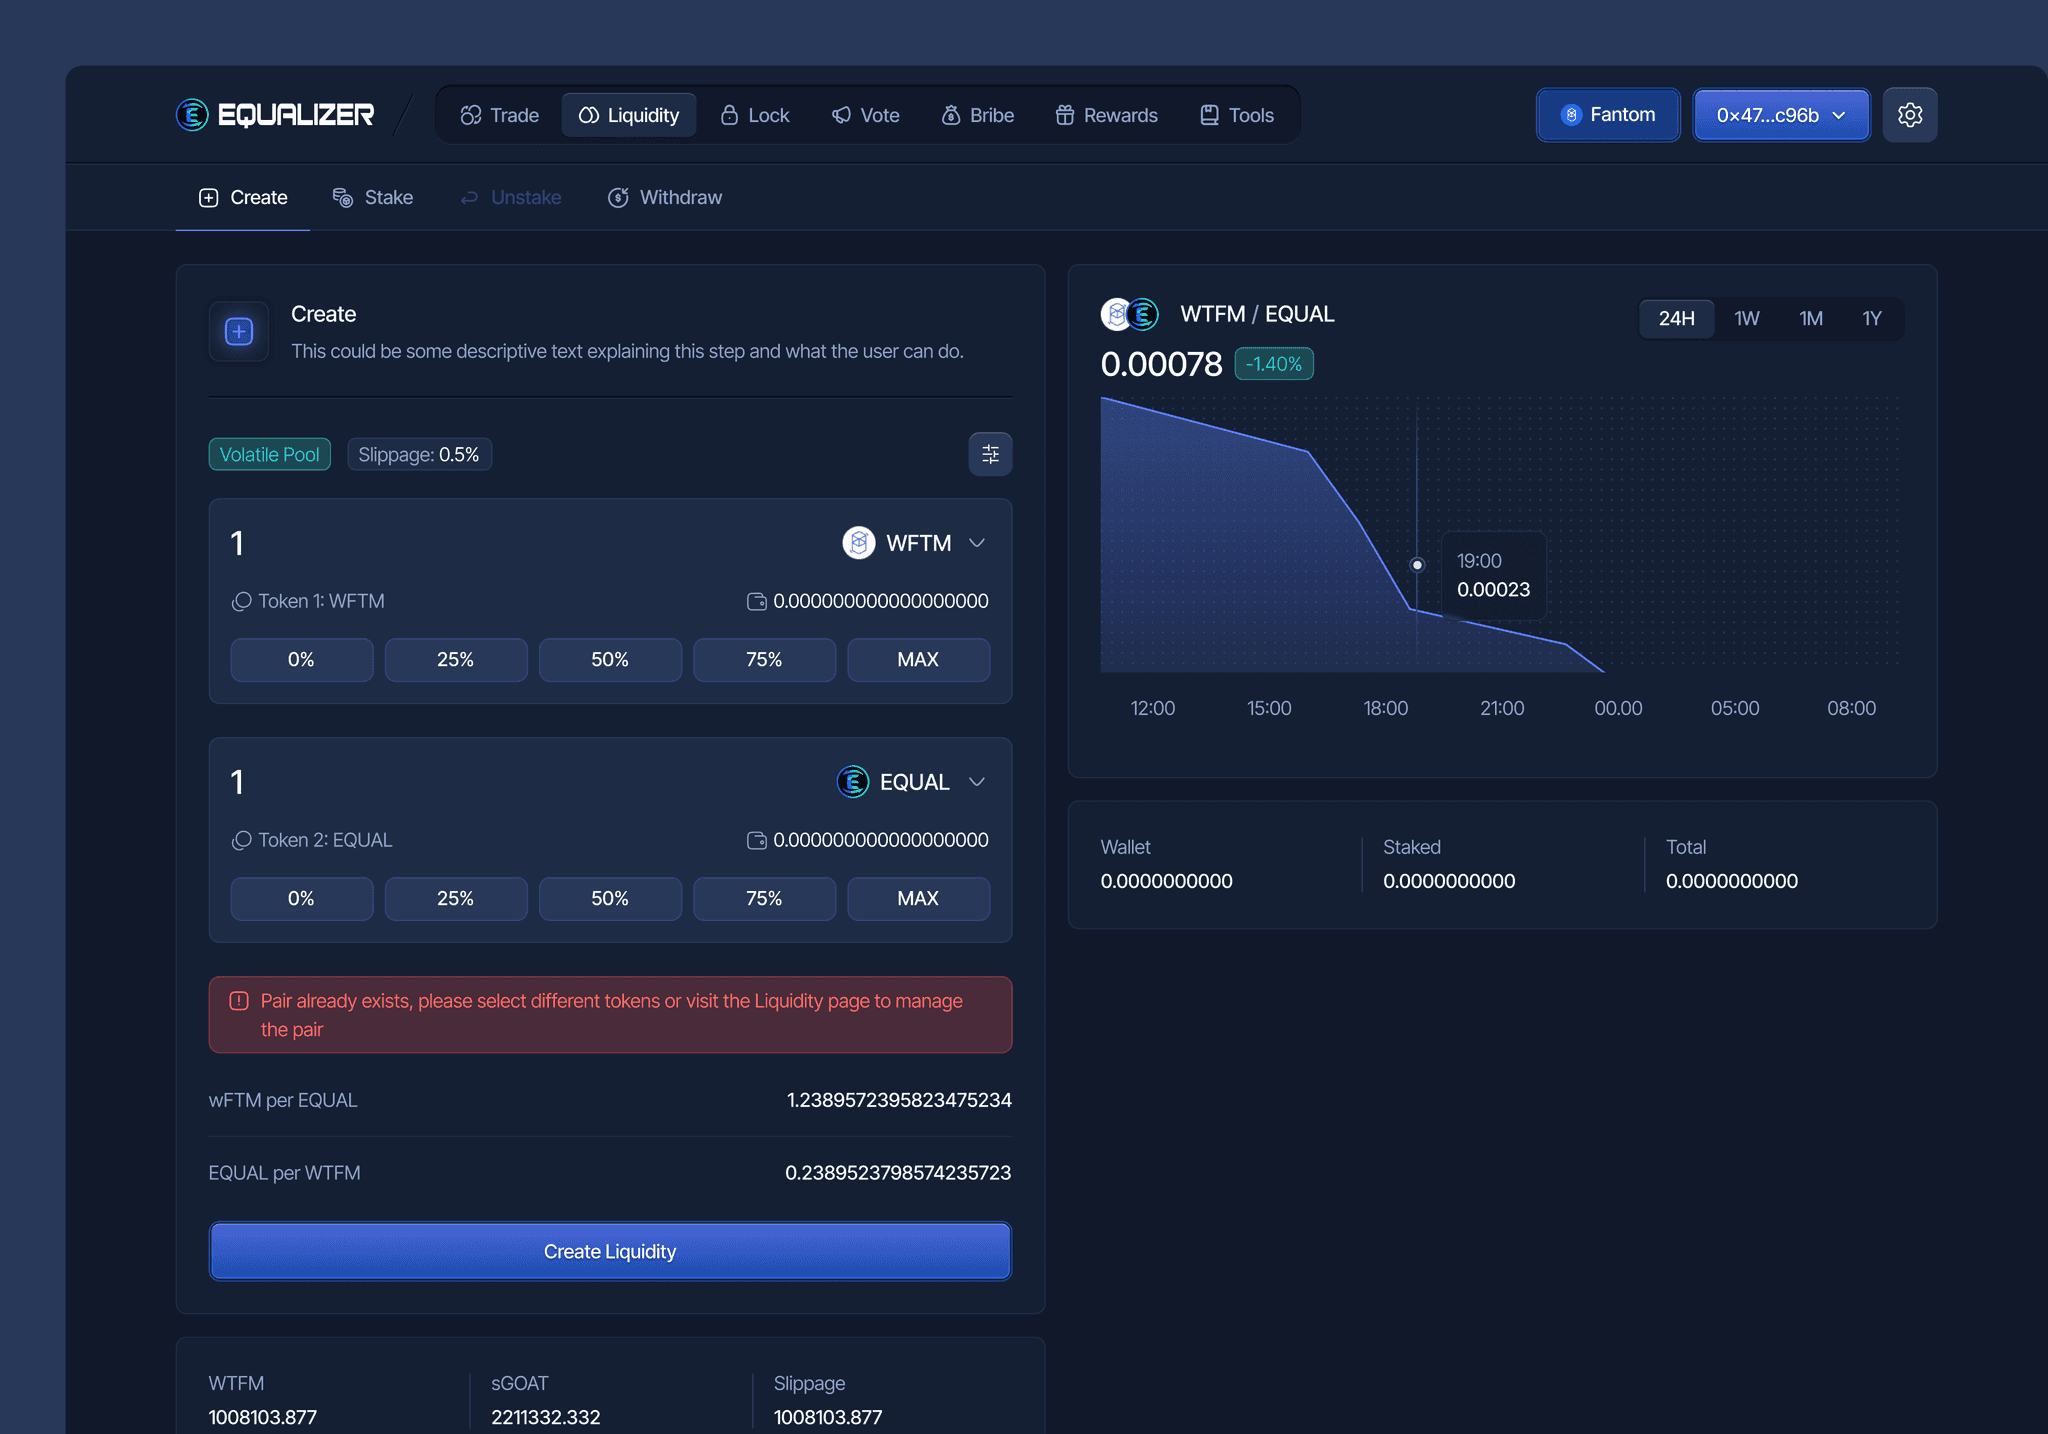Go to Rewards in navigation
The width and height of the screenshot is (2048, 1434).
tap(1106, 115)
